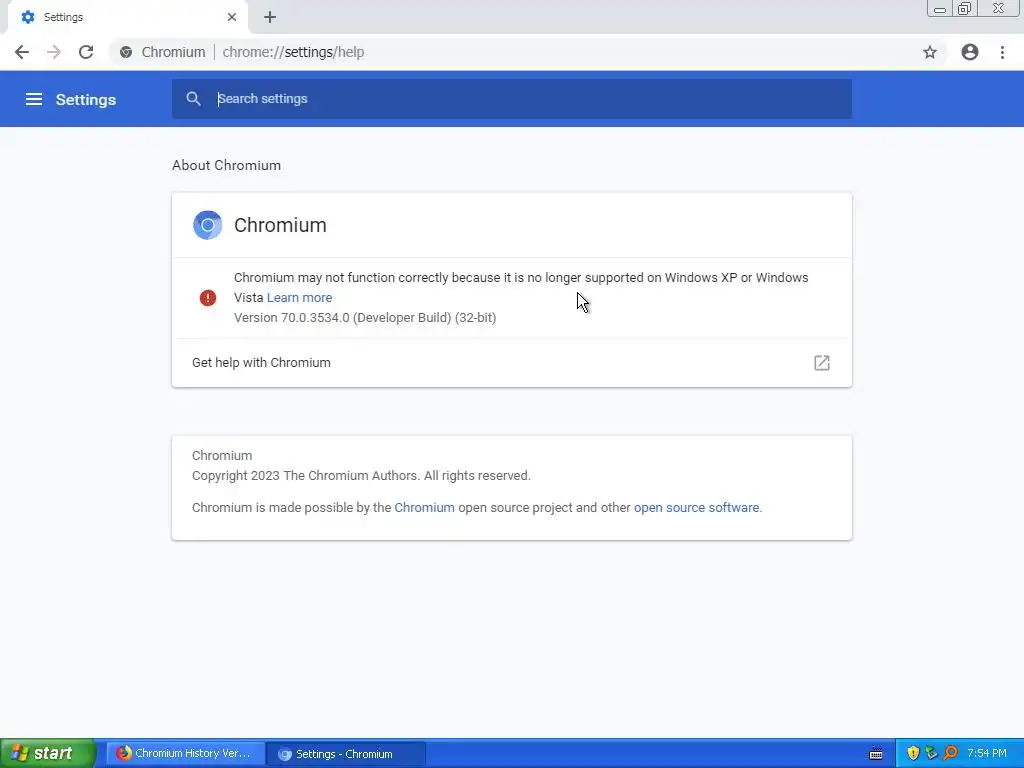
Task: Click the address bar URL
Action: tap(293, 52)
